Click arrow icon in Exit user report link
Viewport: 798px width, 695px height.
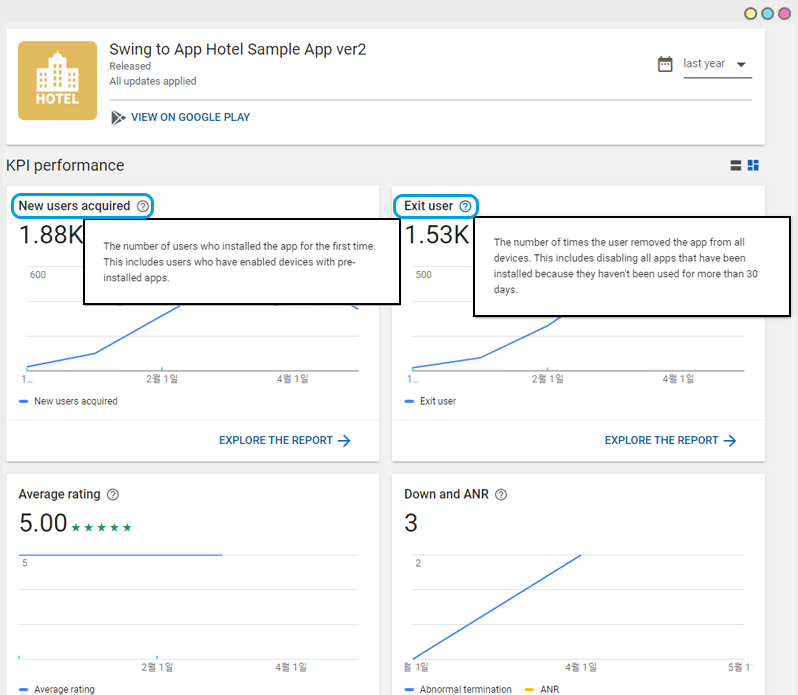pos(730,440)
